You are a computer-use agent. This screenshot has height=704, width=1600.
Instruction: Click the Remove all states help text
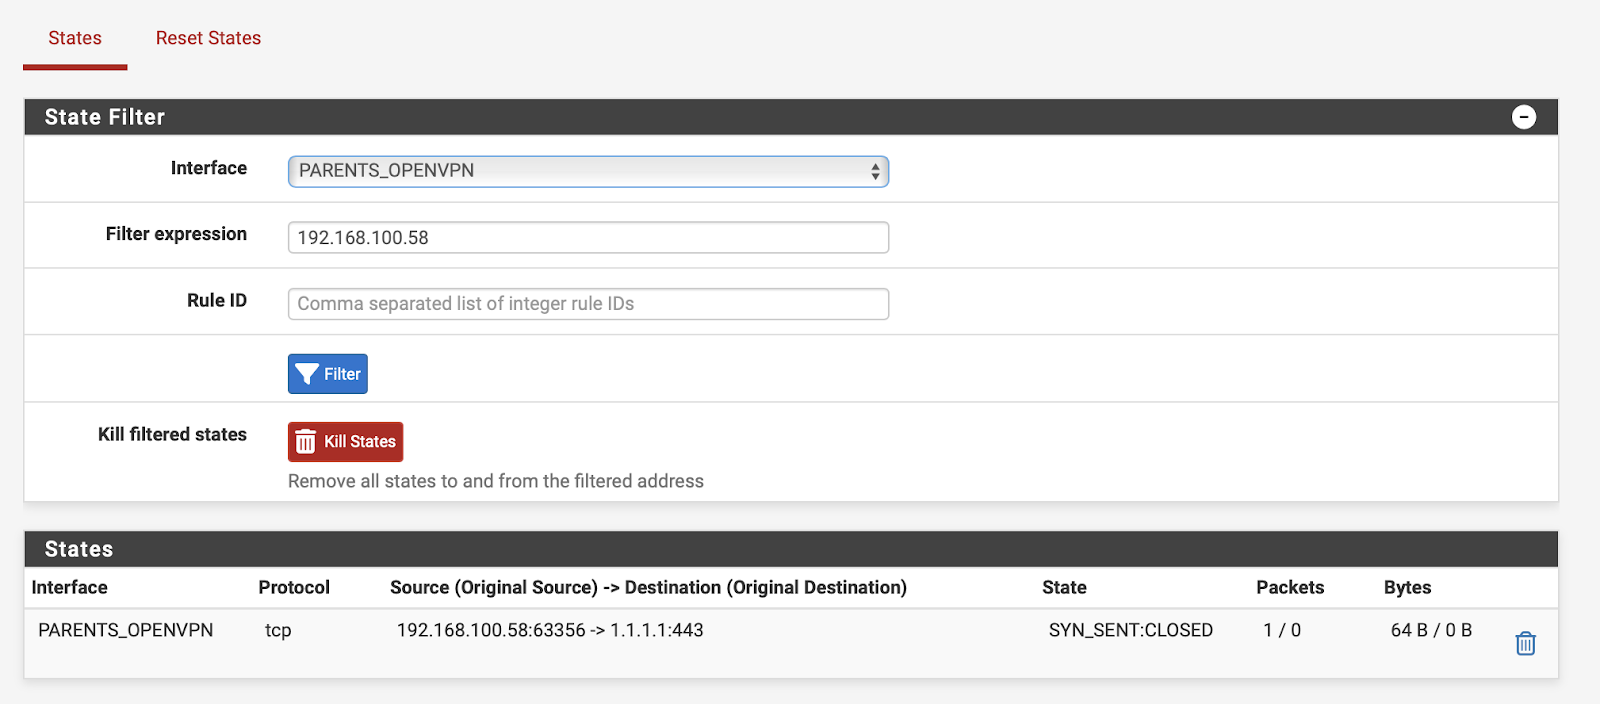click(x=496, y=481)
